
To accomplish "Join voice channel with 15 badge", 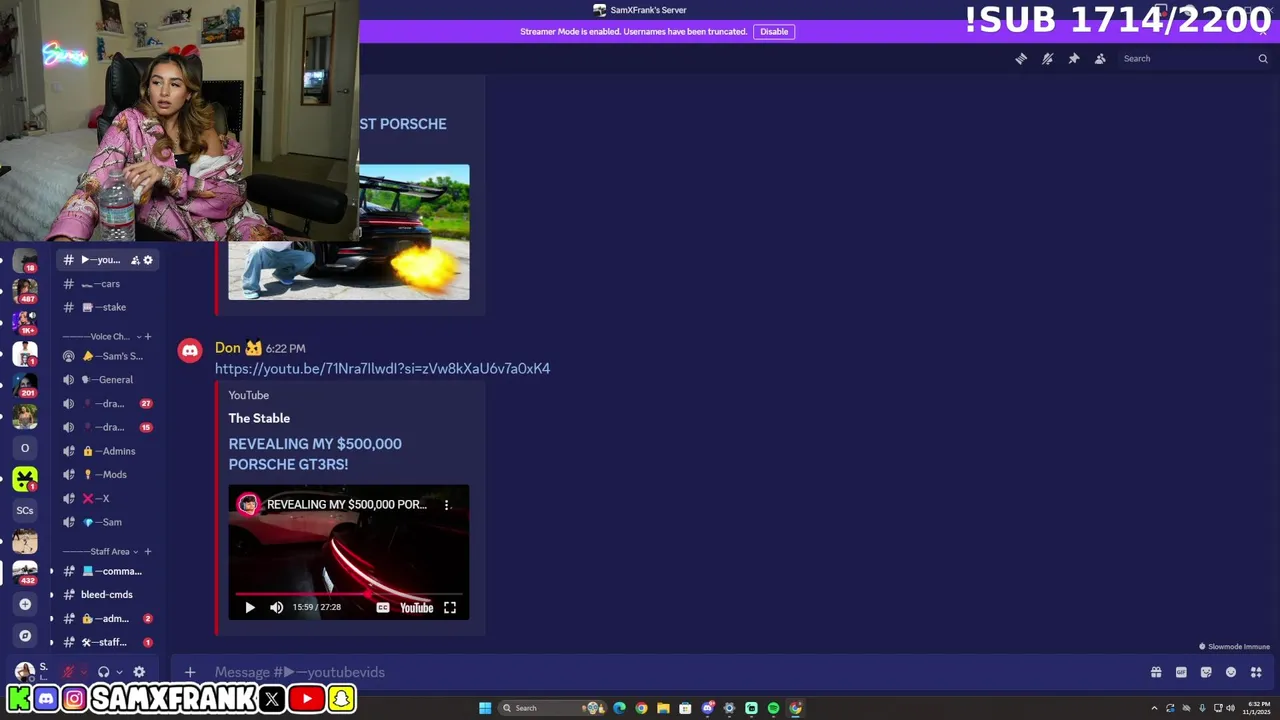I will pyautogui.click(x=108, y=427).
